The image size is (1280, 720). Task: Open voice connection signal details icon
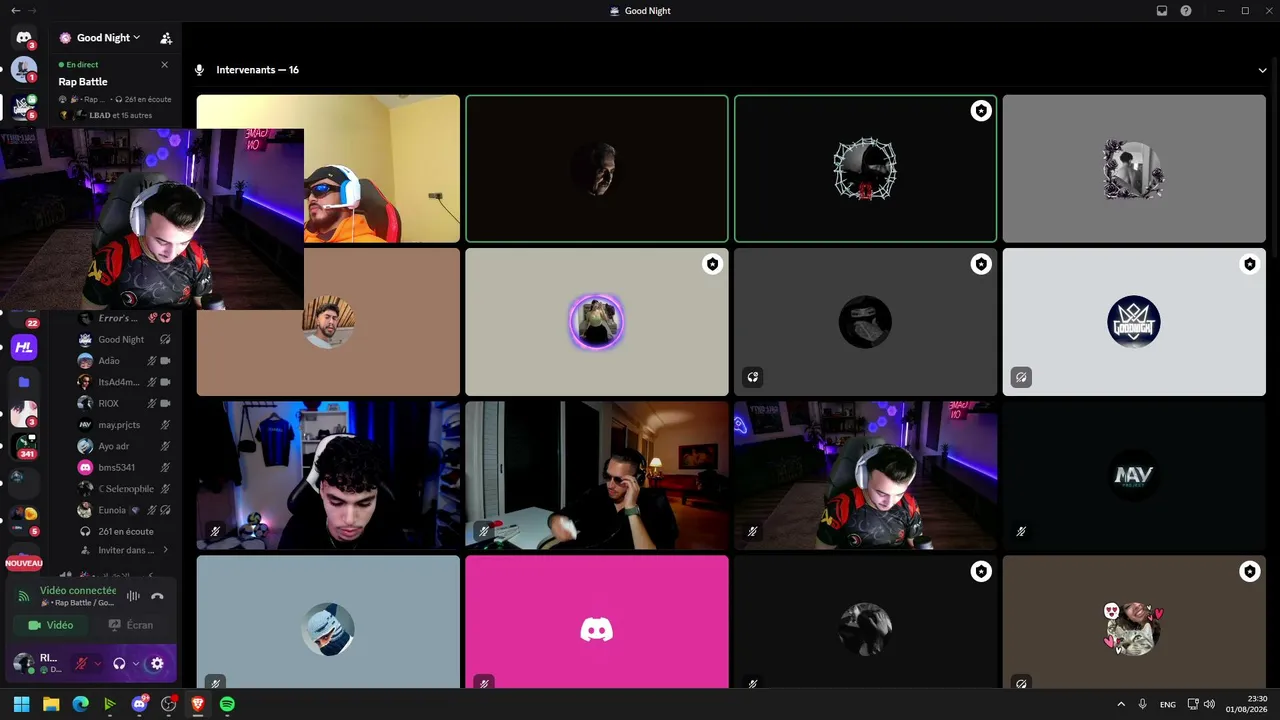coord(24,596)
